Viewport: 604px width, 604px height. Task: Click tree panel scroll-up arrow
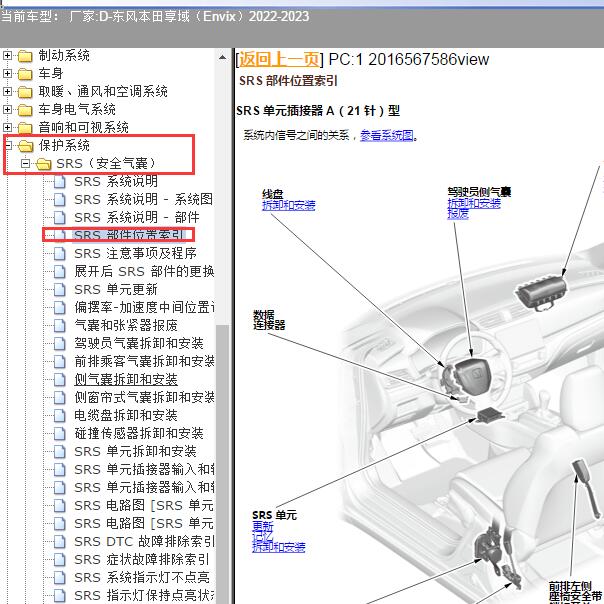[x=222, y=57]
